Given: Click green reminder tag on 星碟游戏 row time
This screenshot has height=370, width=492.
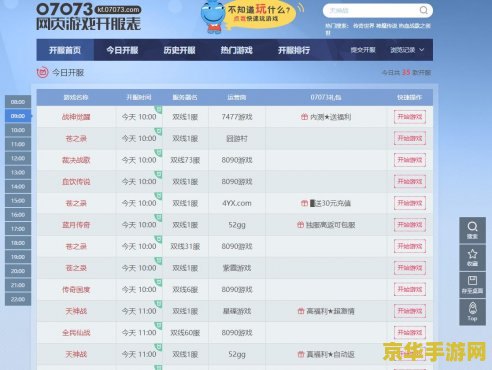Looking at the screenshot, I should pyautogui.click(x=159, y=304).
